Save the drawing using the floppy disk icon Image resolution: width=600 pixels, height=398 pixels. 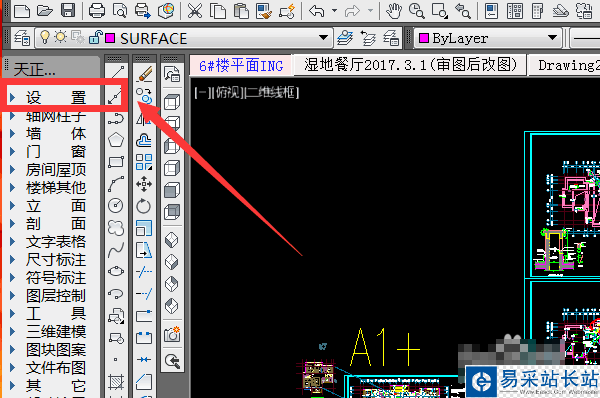tap(68, 10)
